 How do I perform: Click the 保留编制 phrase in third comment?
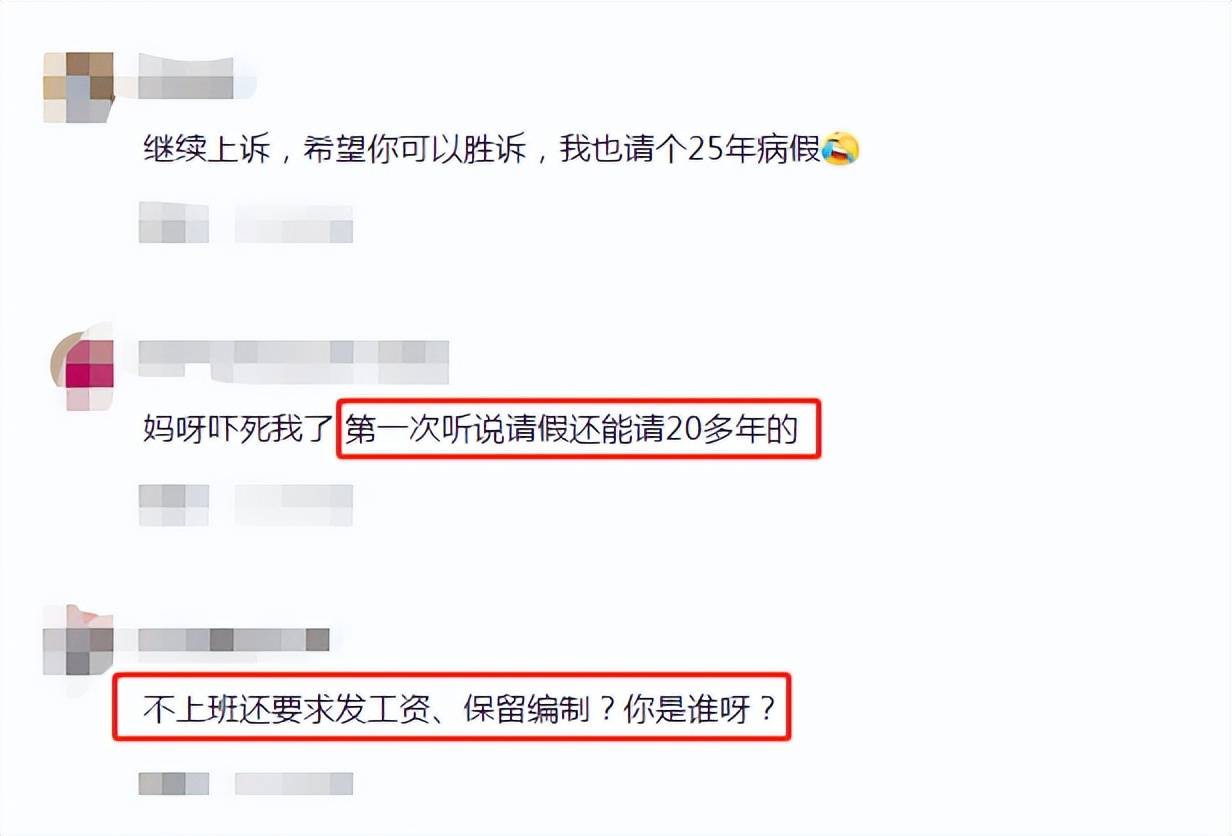pyautogui.click(x=526, y=711)
